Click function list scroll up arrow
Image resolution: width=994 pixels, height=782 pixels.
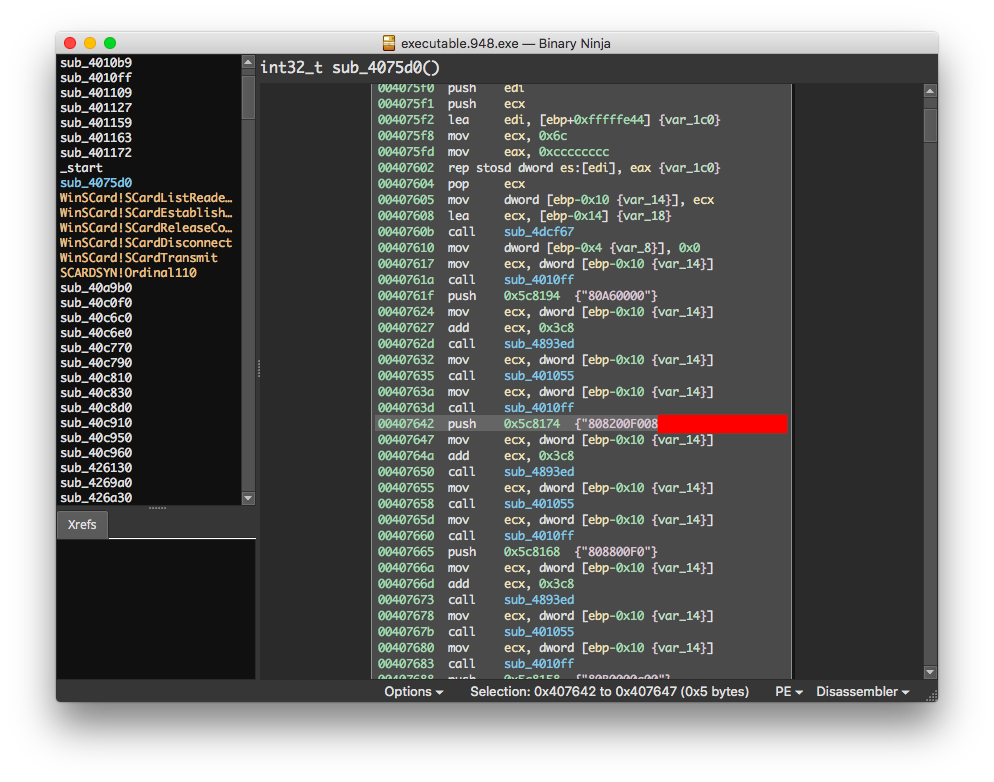(x=248, y=62)
